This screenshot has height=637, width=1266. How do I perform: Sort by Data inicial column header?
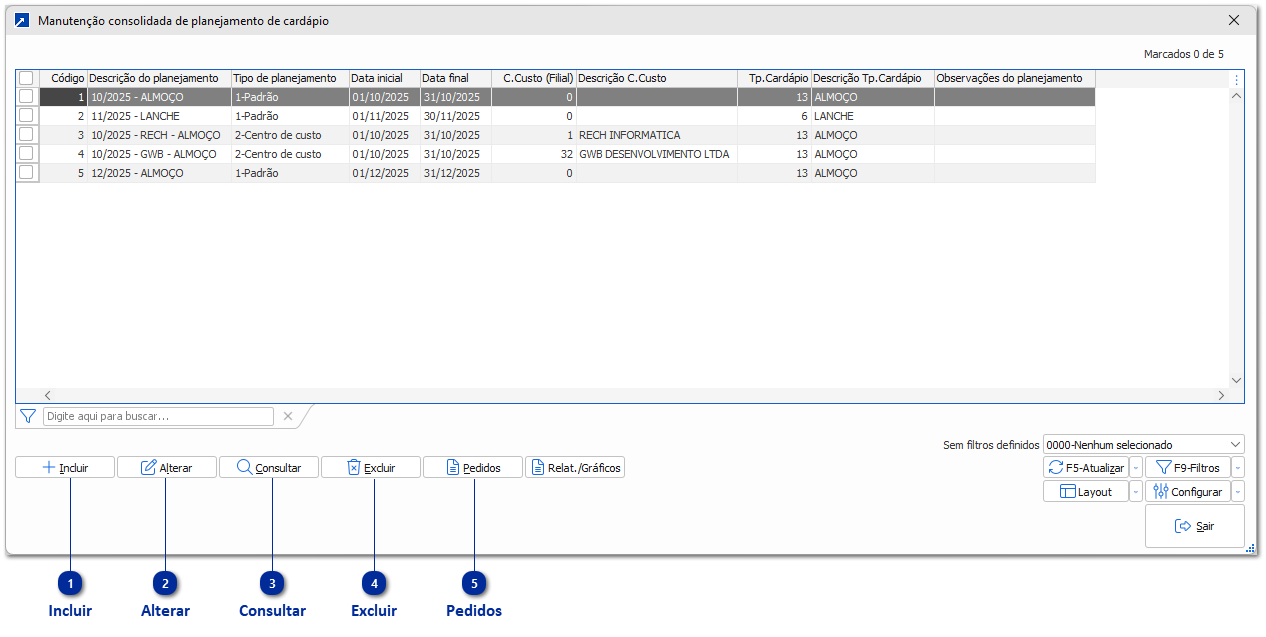384,78
